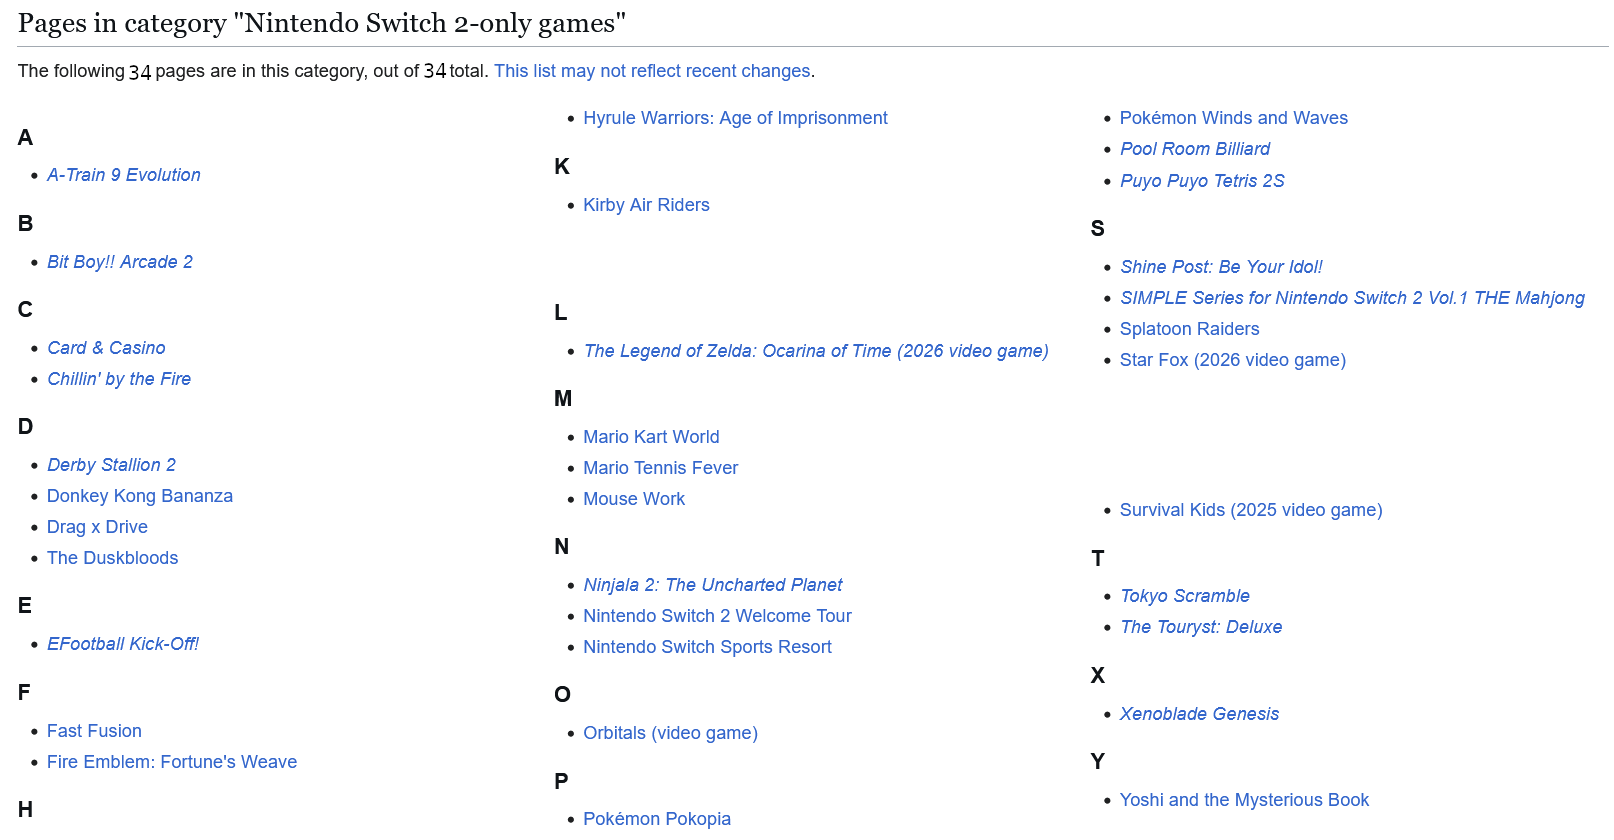Open Donkey Kong Bananza link
The height and width of the screenshot is (840, 1614).
[140, 496]
